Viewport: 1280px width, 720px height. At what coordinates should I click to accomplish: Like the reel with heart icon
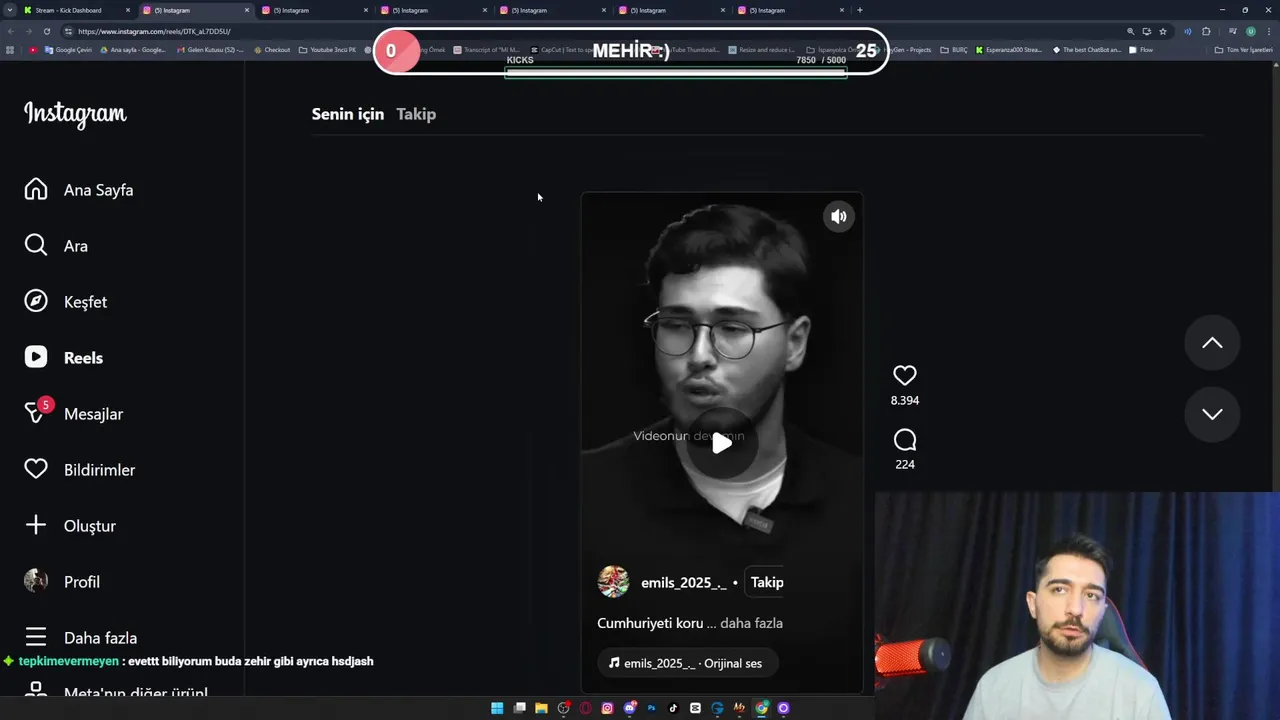[x=905, y=375]
